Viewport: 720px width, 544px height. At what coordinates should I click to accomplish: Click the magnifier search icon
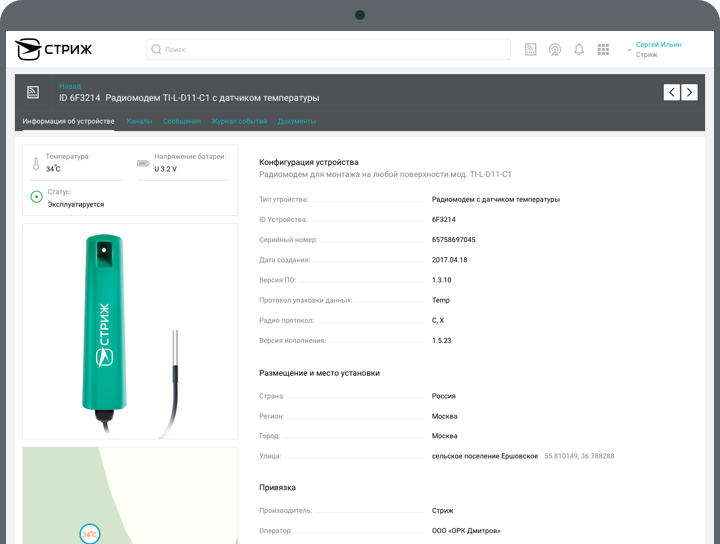156,49
